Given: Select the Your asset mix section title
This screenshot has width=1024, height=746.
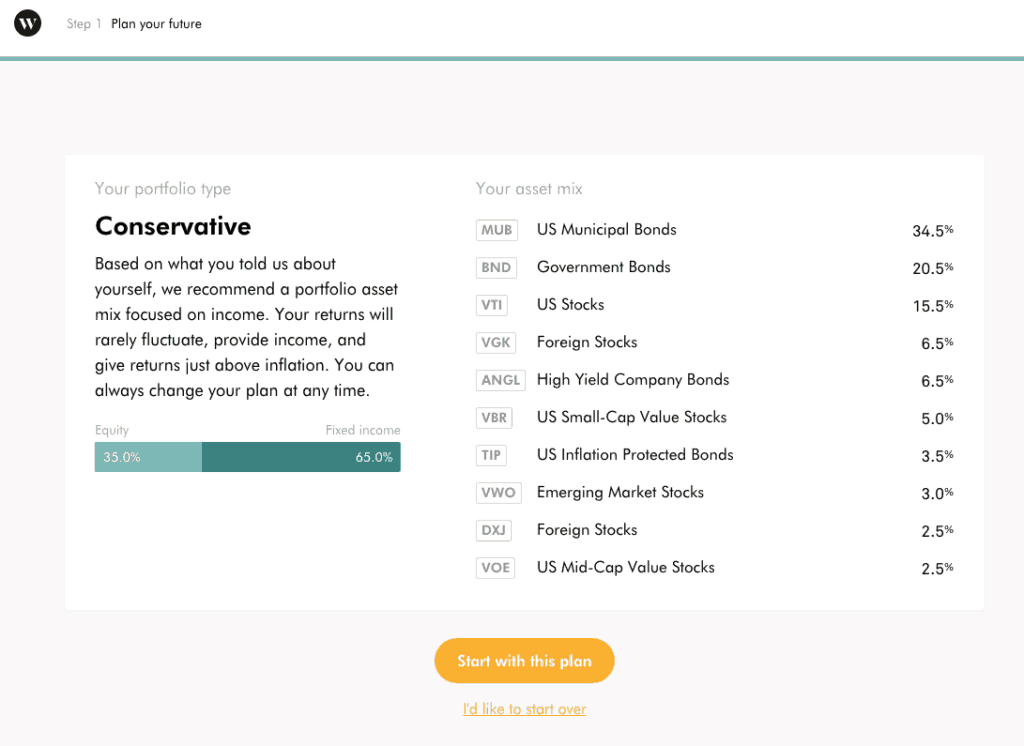Looking at the screenshot, I should 529,188.
